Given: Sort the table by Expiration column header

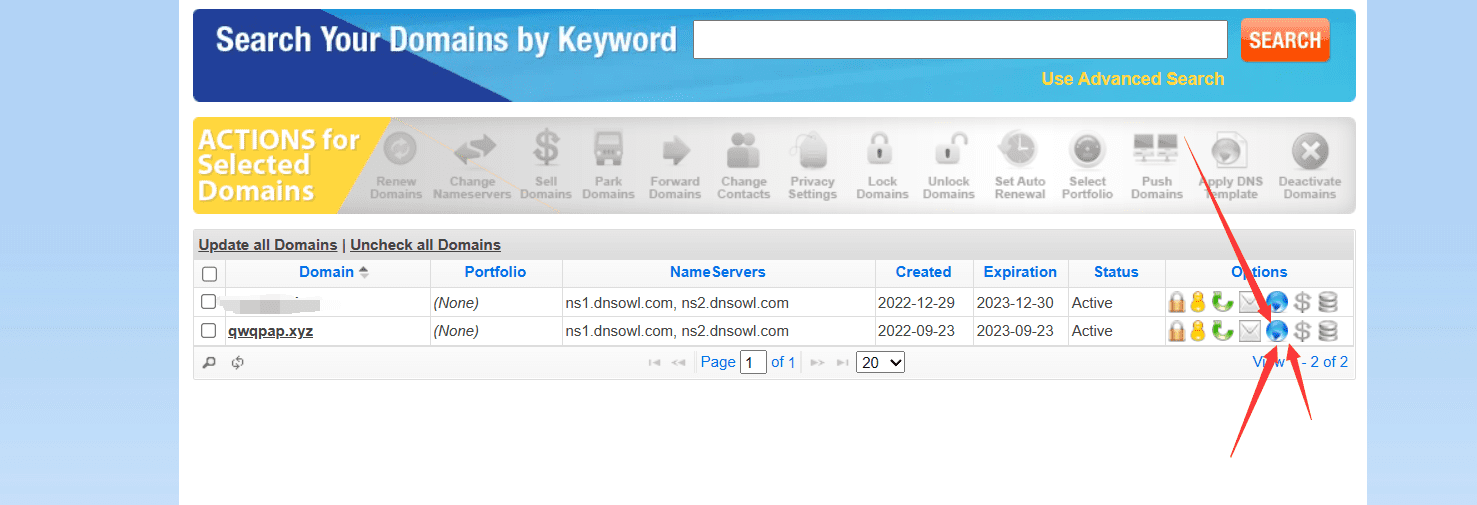Looking at the screenshot, I should pyautogui.click(x=1019, y=272).
